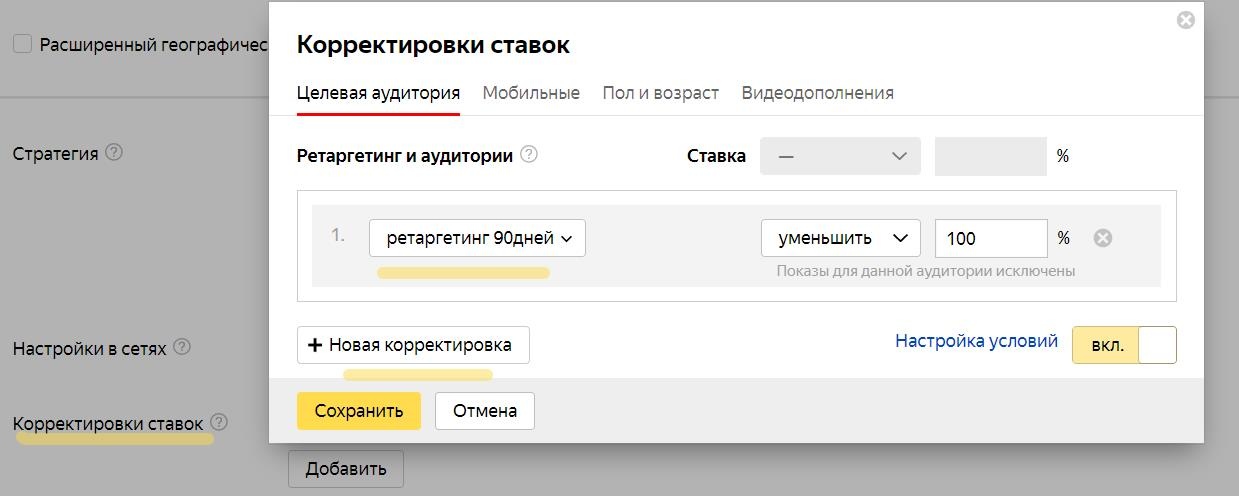
Task: Click the help icon beside Настройки в сетях
Action: [182, 347]
